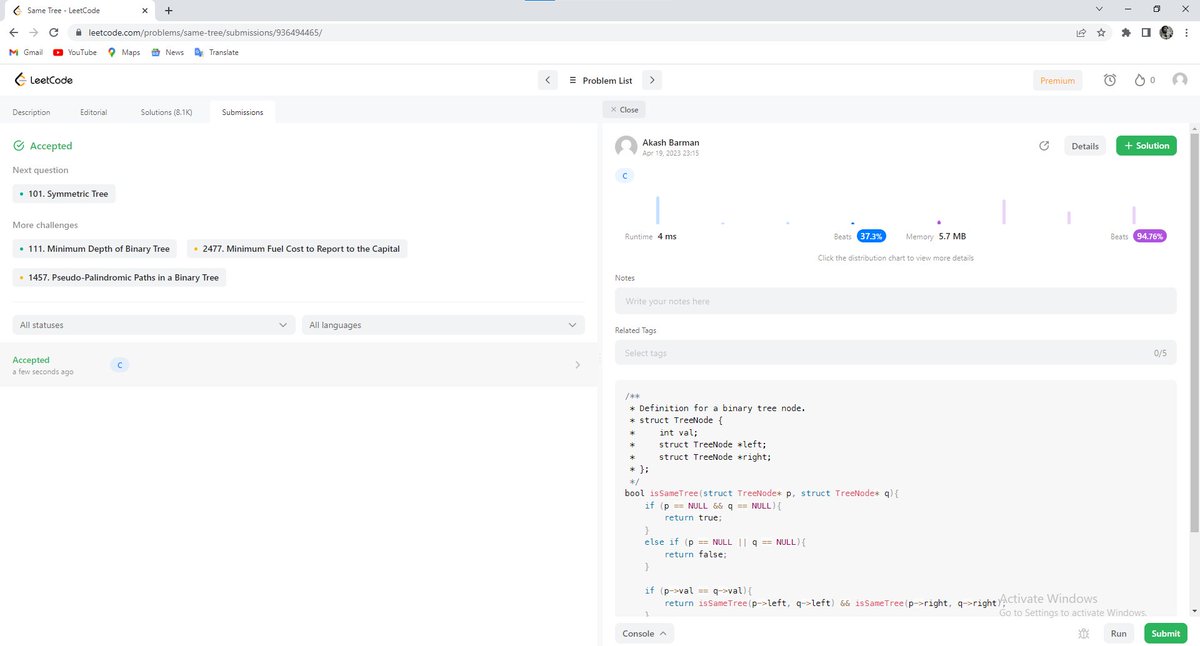Screen dimensions: 1200x646
Task: Click the C language badge under the name
Action: 625,176
